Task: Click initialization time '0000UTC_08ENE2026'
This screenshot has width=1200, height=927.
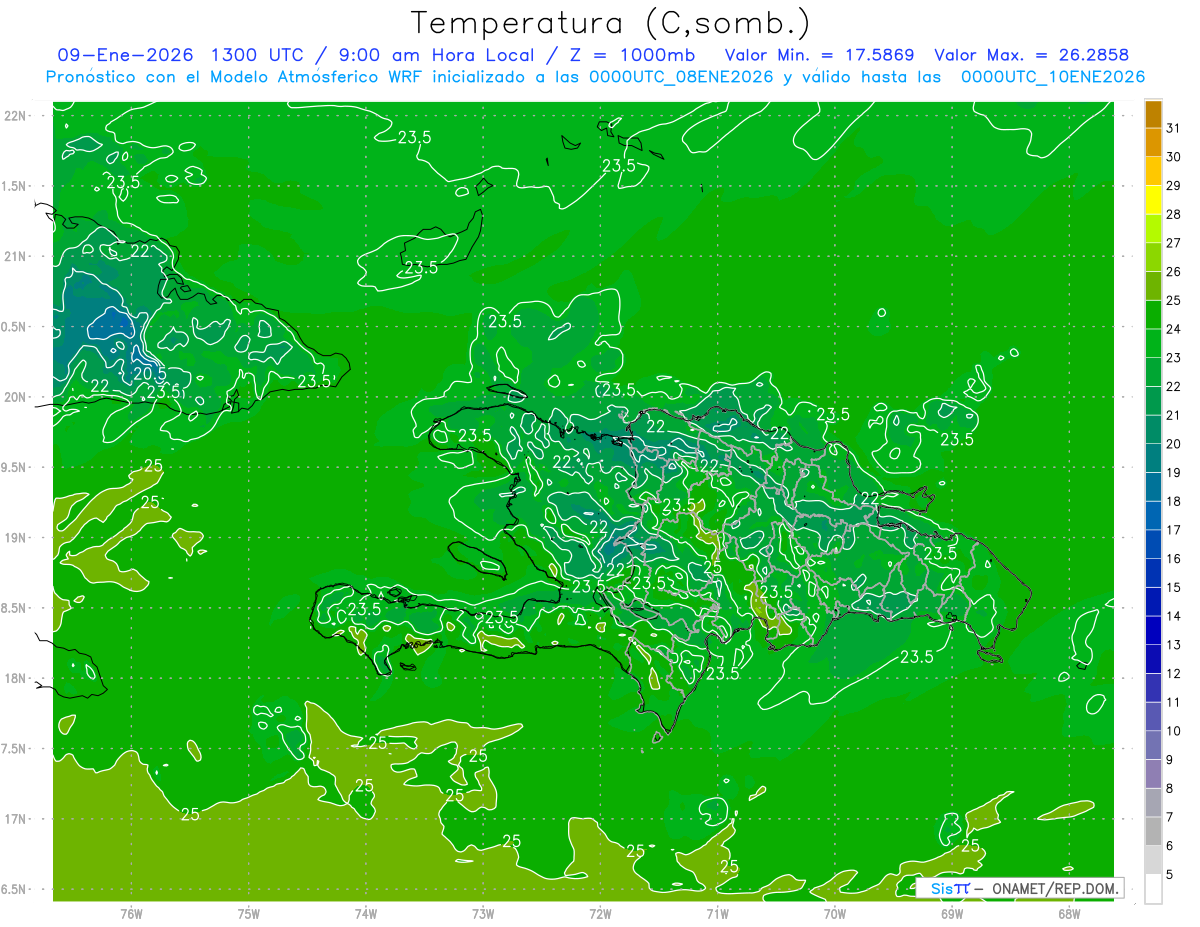Action: coord(682,77)
